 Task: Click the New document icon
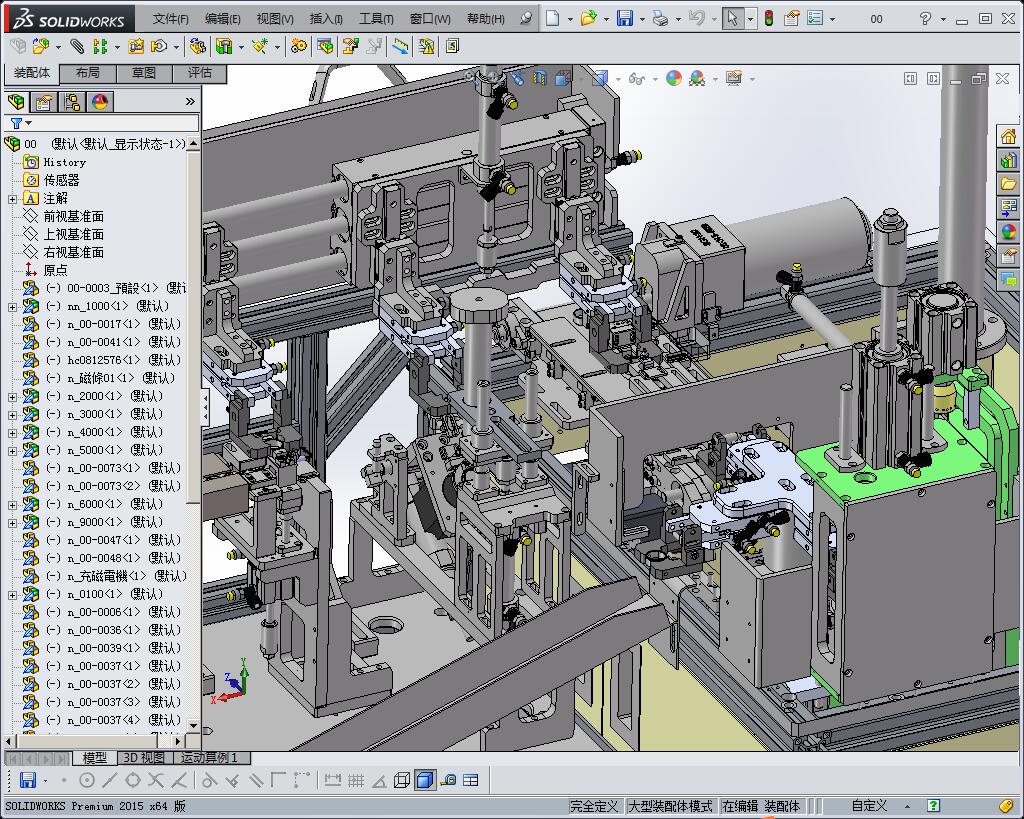pos(552,18)
